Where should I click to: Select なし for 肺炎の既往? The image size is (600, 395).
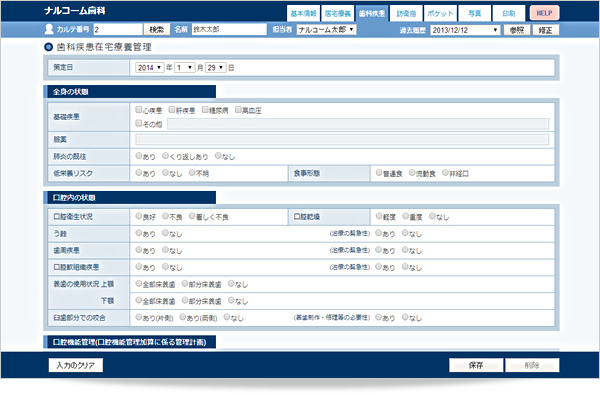(x=218, y=156)
